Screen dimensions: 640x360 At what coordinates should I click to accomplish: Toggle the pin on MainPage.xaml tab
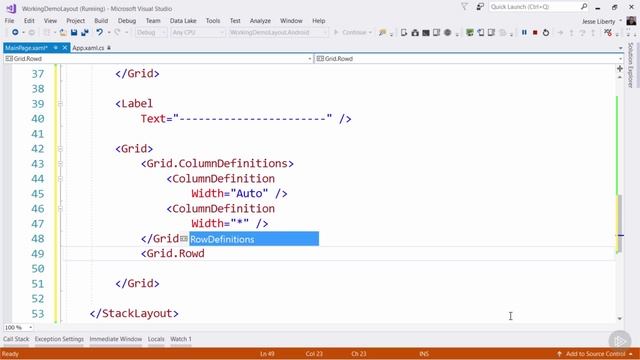point(56,48)
